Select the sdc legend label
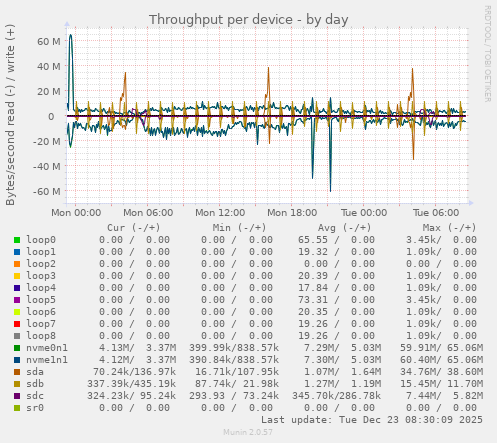The image size is (497, 443). tap(35, 396)
